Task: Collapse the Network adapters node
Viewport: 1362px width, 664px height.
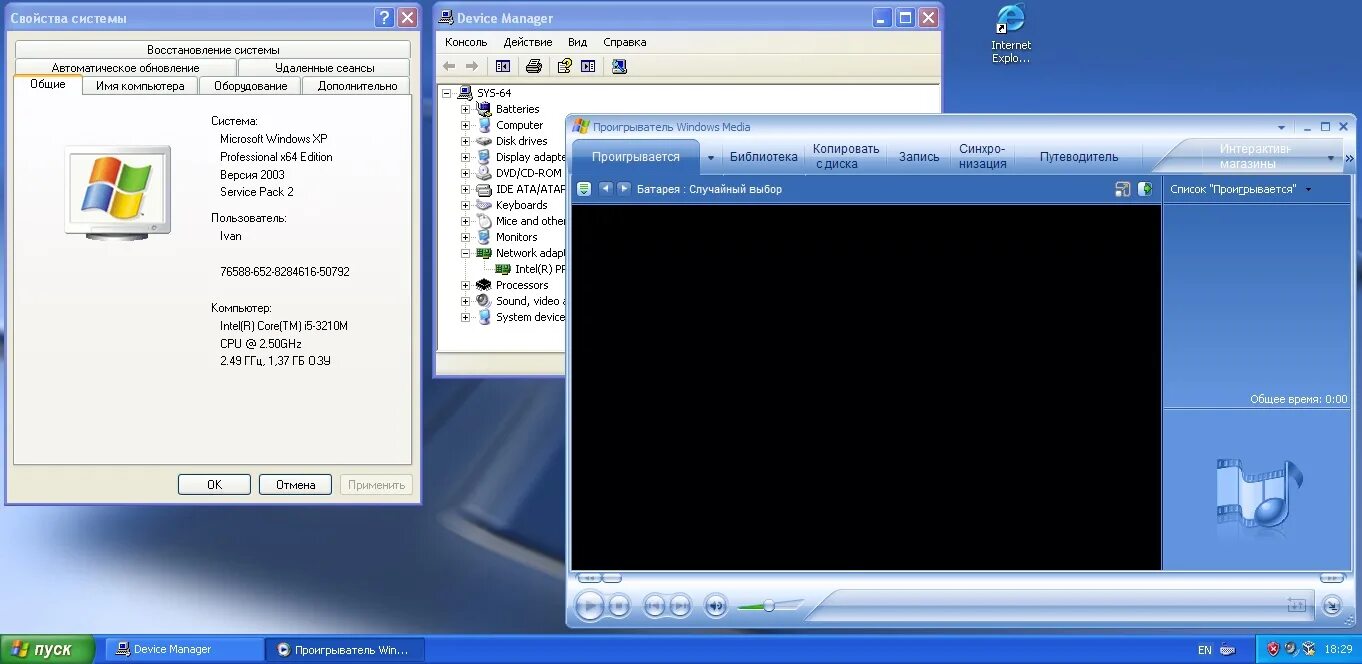Action: pos(465,253)
